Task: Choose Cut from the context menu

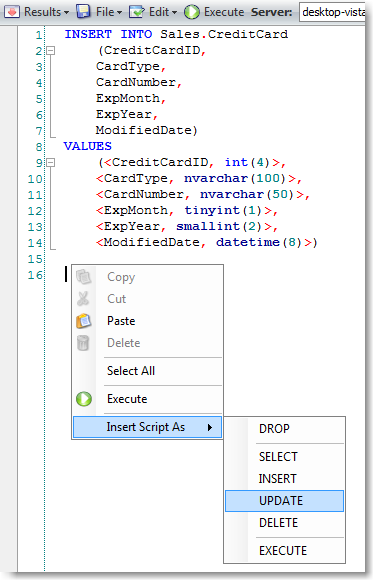Action: [x=148, y=299]
